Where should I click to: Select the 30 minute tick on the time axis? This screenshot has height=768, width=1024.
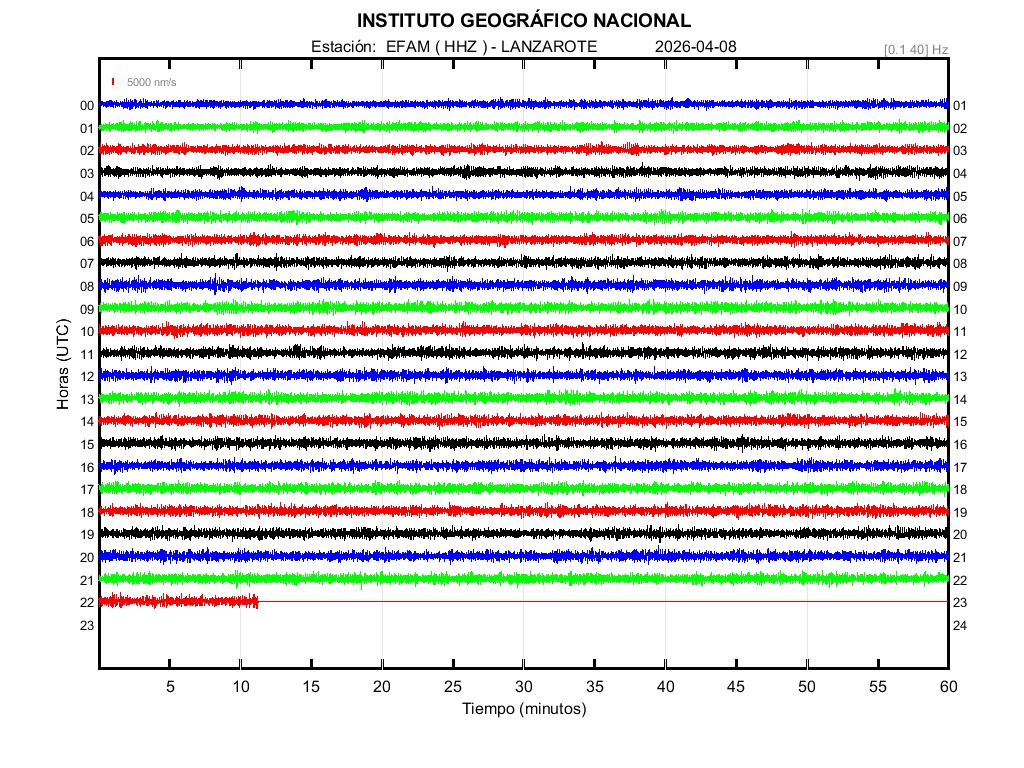pyautogui.click(x=524, y=686)
